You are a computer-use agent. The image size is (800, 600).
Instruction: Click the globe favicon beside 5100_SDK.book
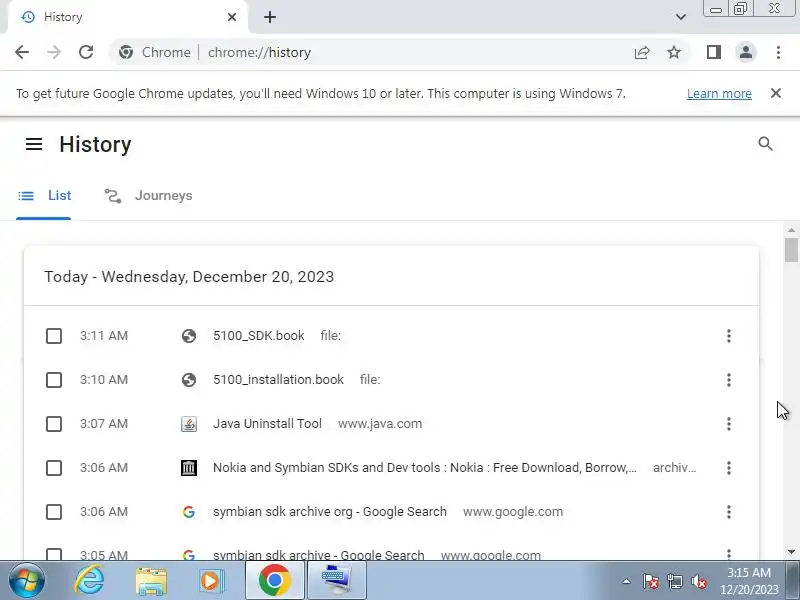(189, 336)
